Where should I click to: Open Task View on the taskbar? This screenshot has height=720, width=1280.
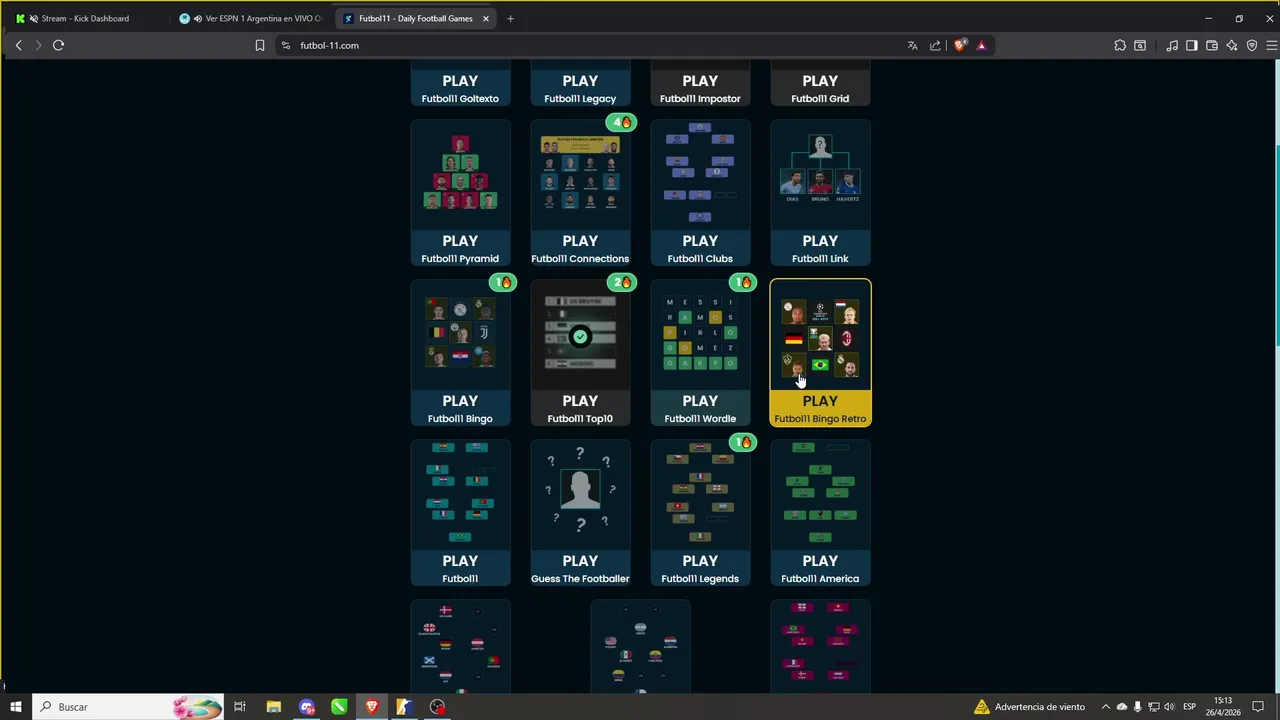(x=240, y=707)
